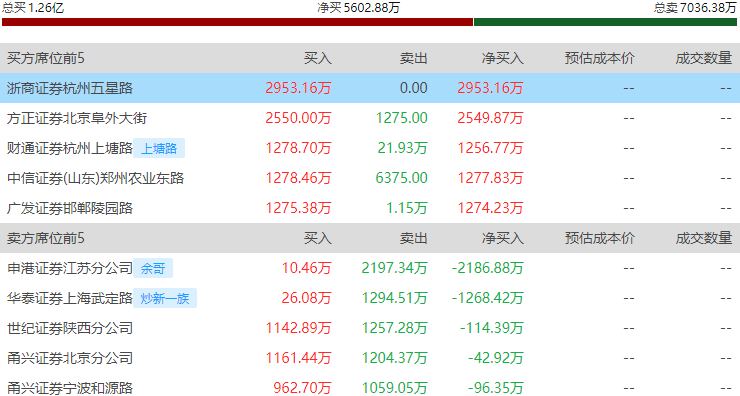Sort buyers by 净买入 column header
Viewport: 740px width, 396px height.
(x=502, y=58)
